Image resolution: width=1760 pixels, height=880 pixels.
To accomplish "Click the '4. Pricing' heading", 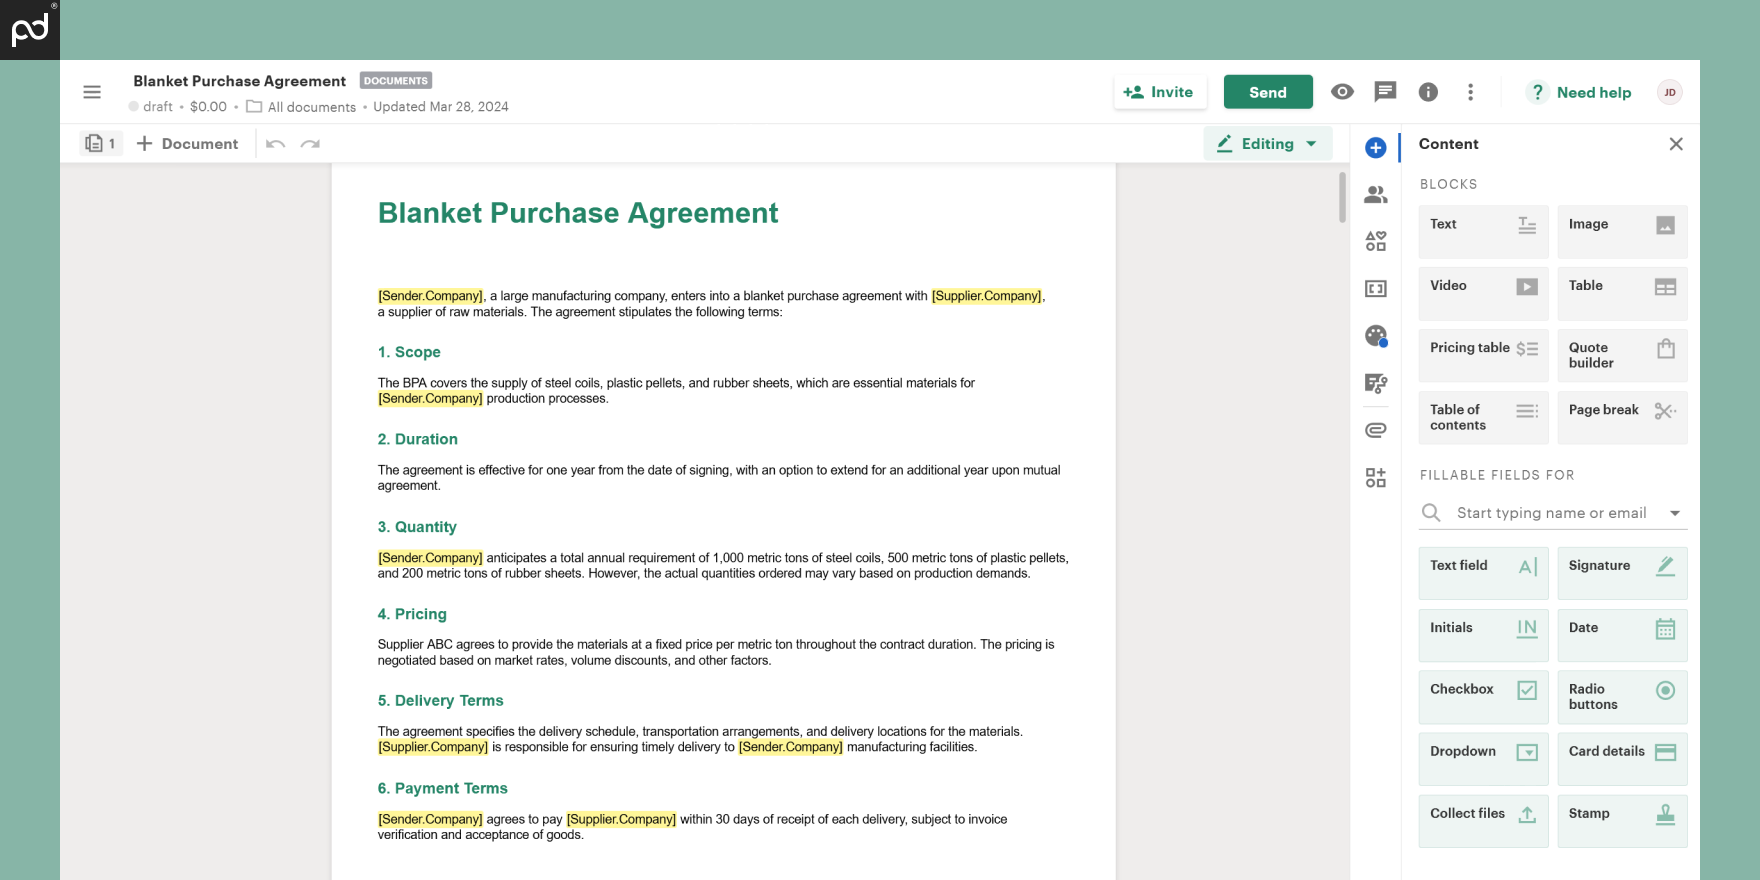I will click(412, 614).
